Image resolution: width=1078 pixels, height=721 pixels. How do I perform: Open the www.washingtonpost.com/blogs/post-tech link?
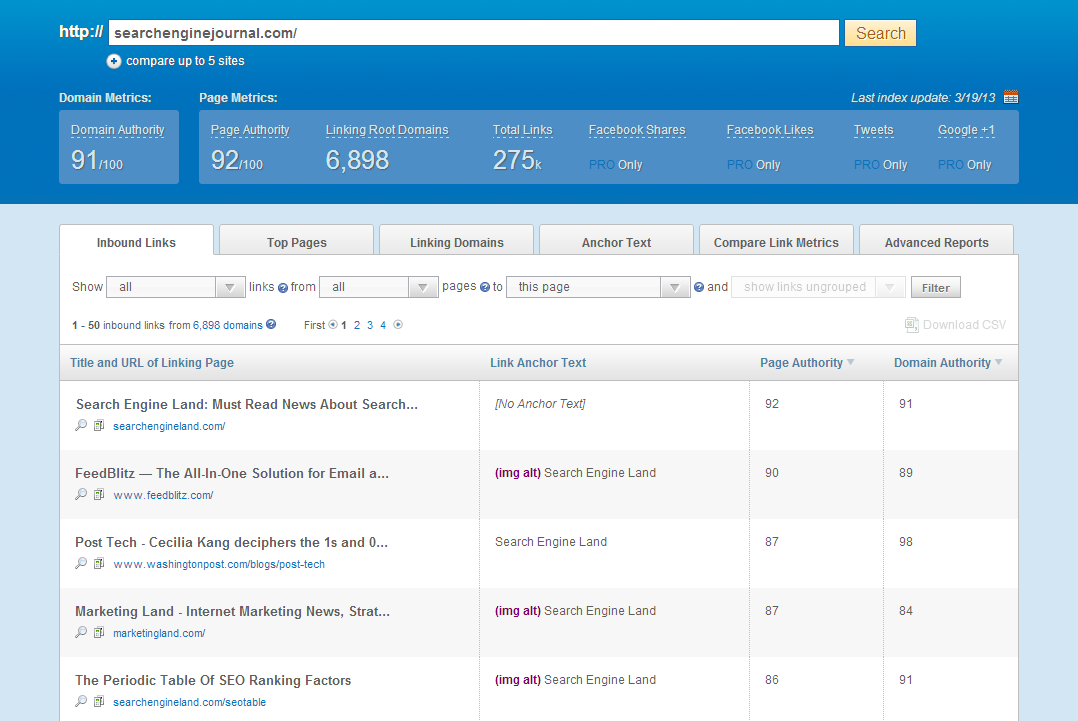click(219, 564)
